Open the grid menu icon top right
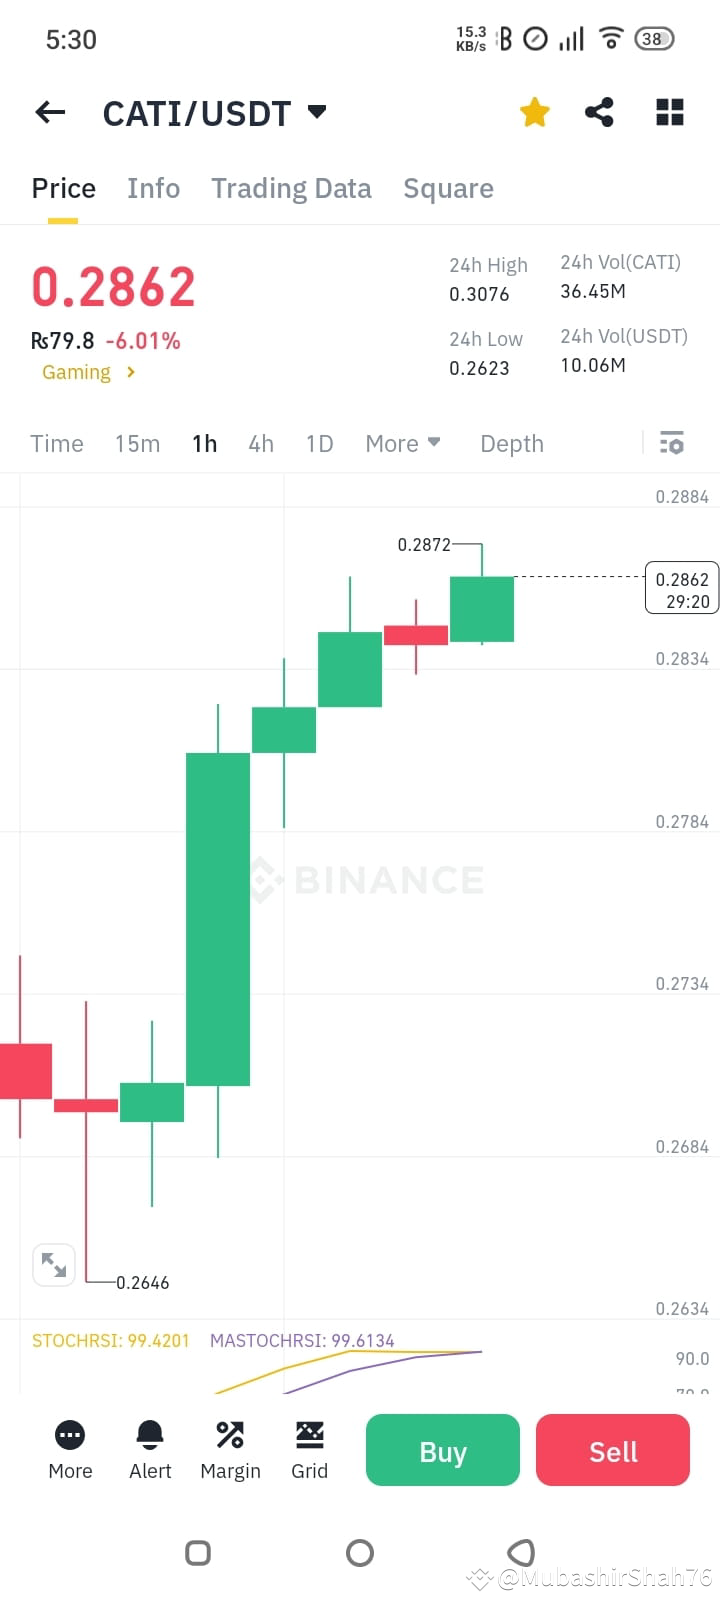The image size is (720, 1600). [669, 113]
